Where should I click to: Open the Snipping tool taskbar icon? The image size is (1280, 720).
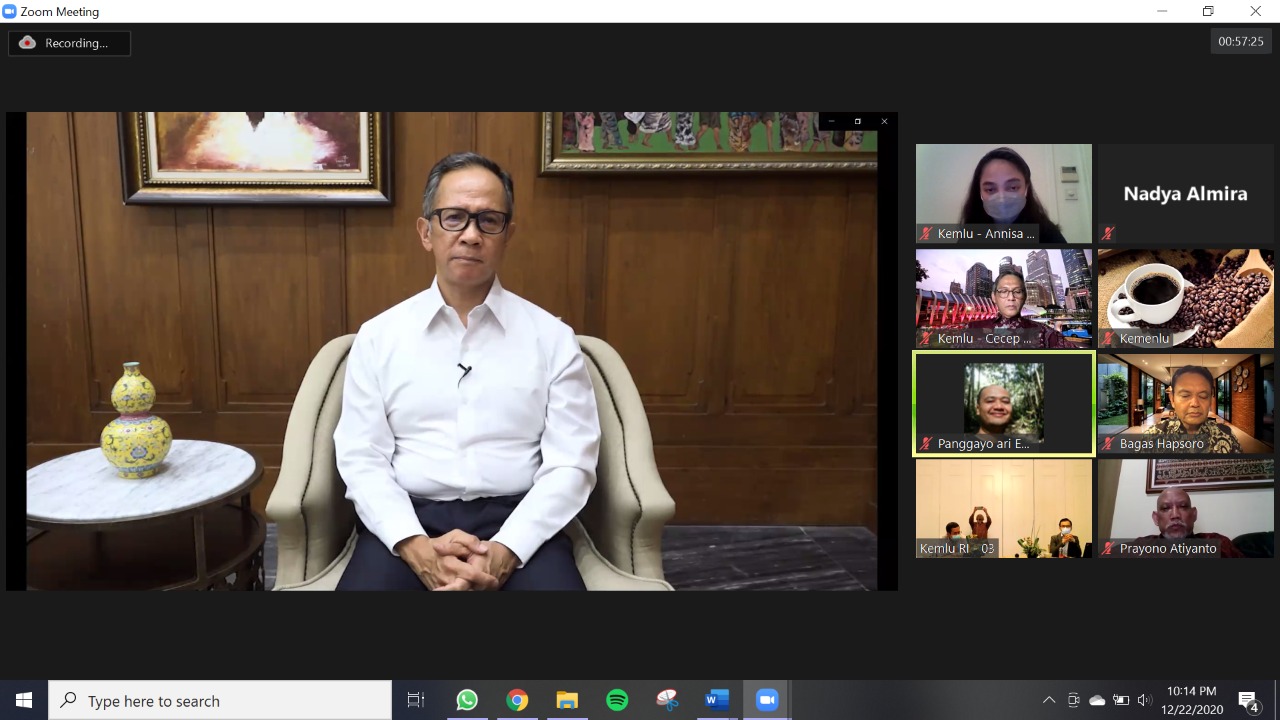coord(667,700)
